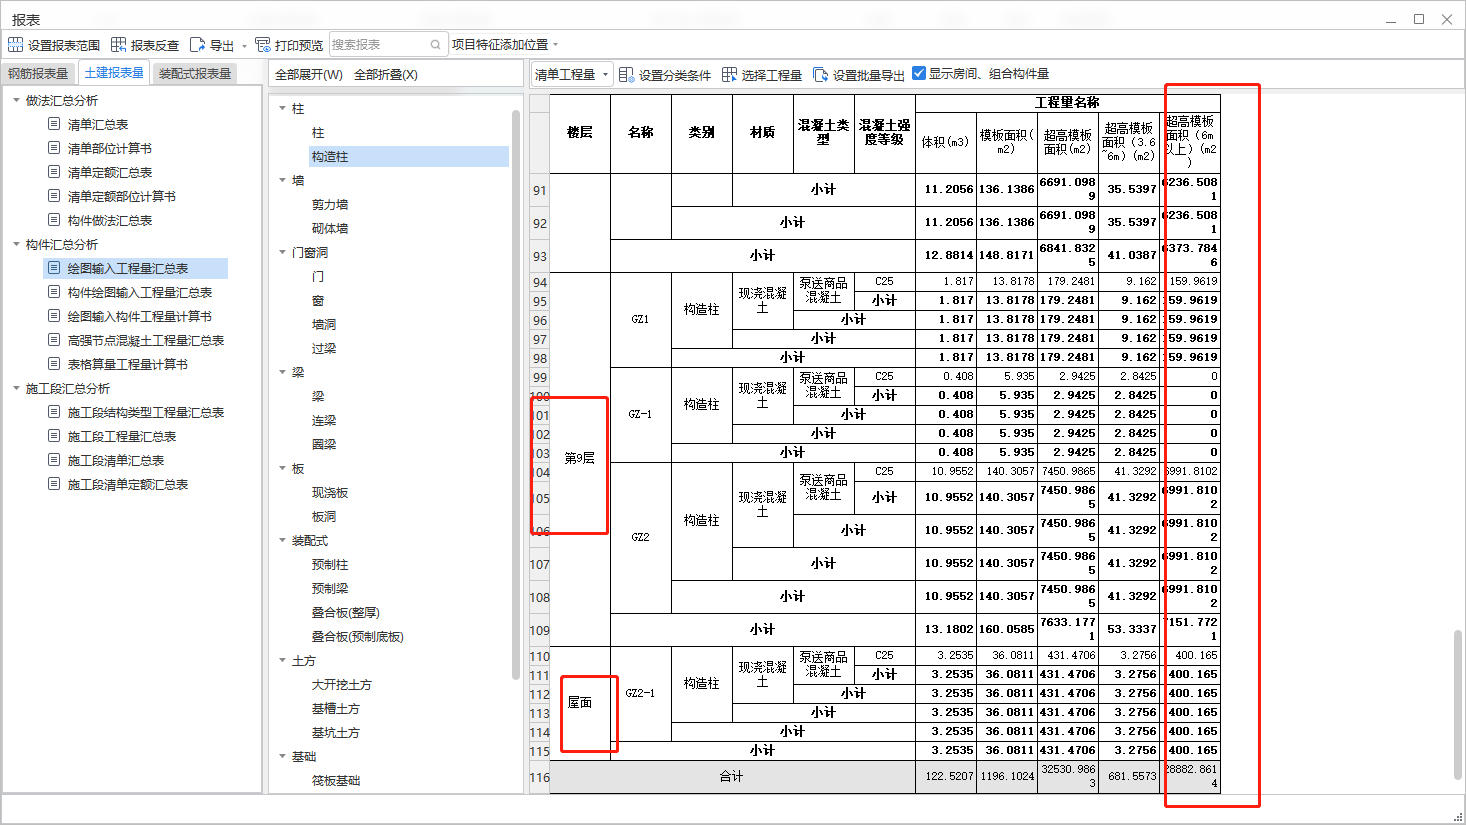Click the 体积(m3) column header
The image size is (1466, 825).
pos(945,142)
